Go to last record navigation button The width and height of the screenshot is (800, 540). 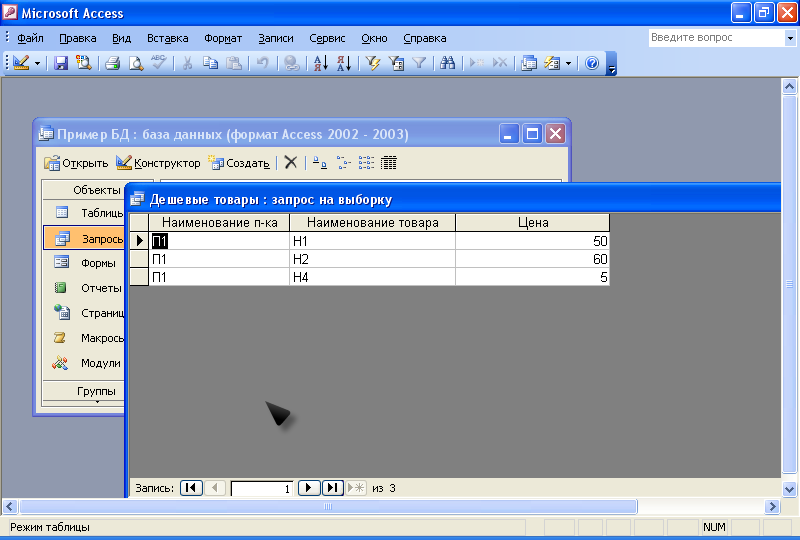(333, 488)
